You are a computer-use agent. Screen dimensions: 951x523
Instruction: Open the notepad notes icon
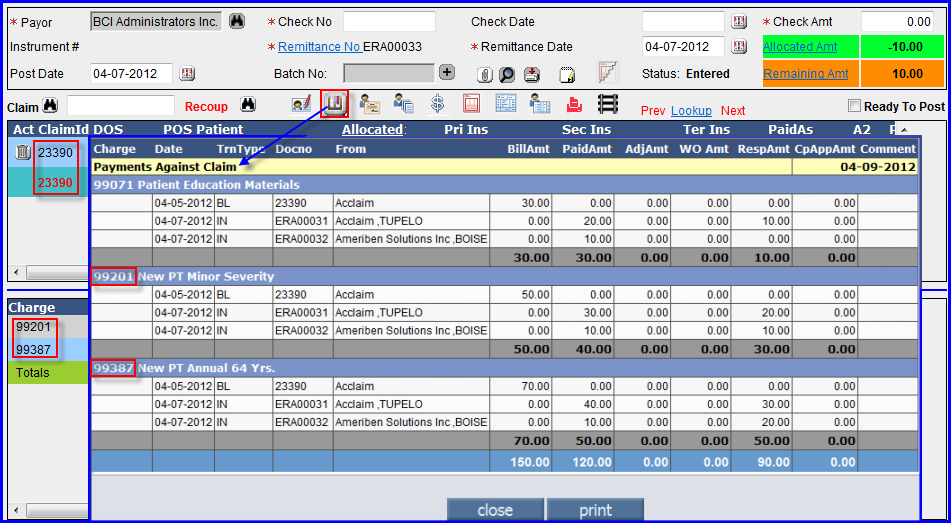[567, 75]
